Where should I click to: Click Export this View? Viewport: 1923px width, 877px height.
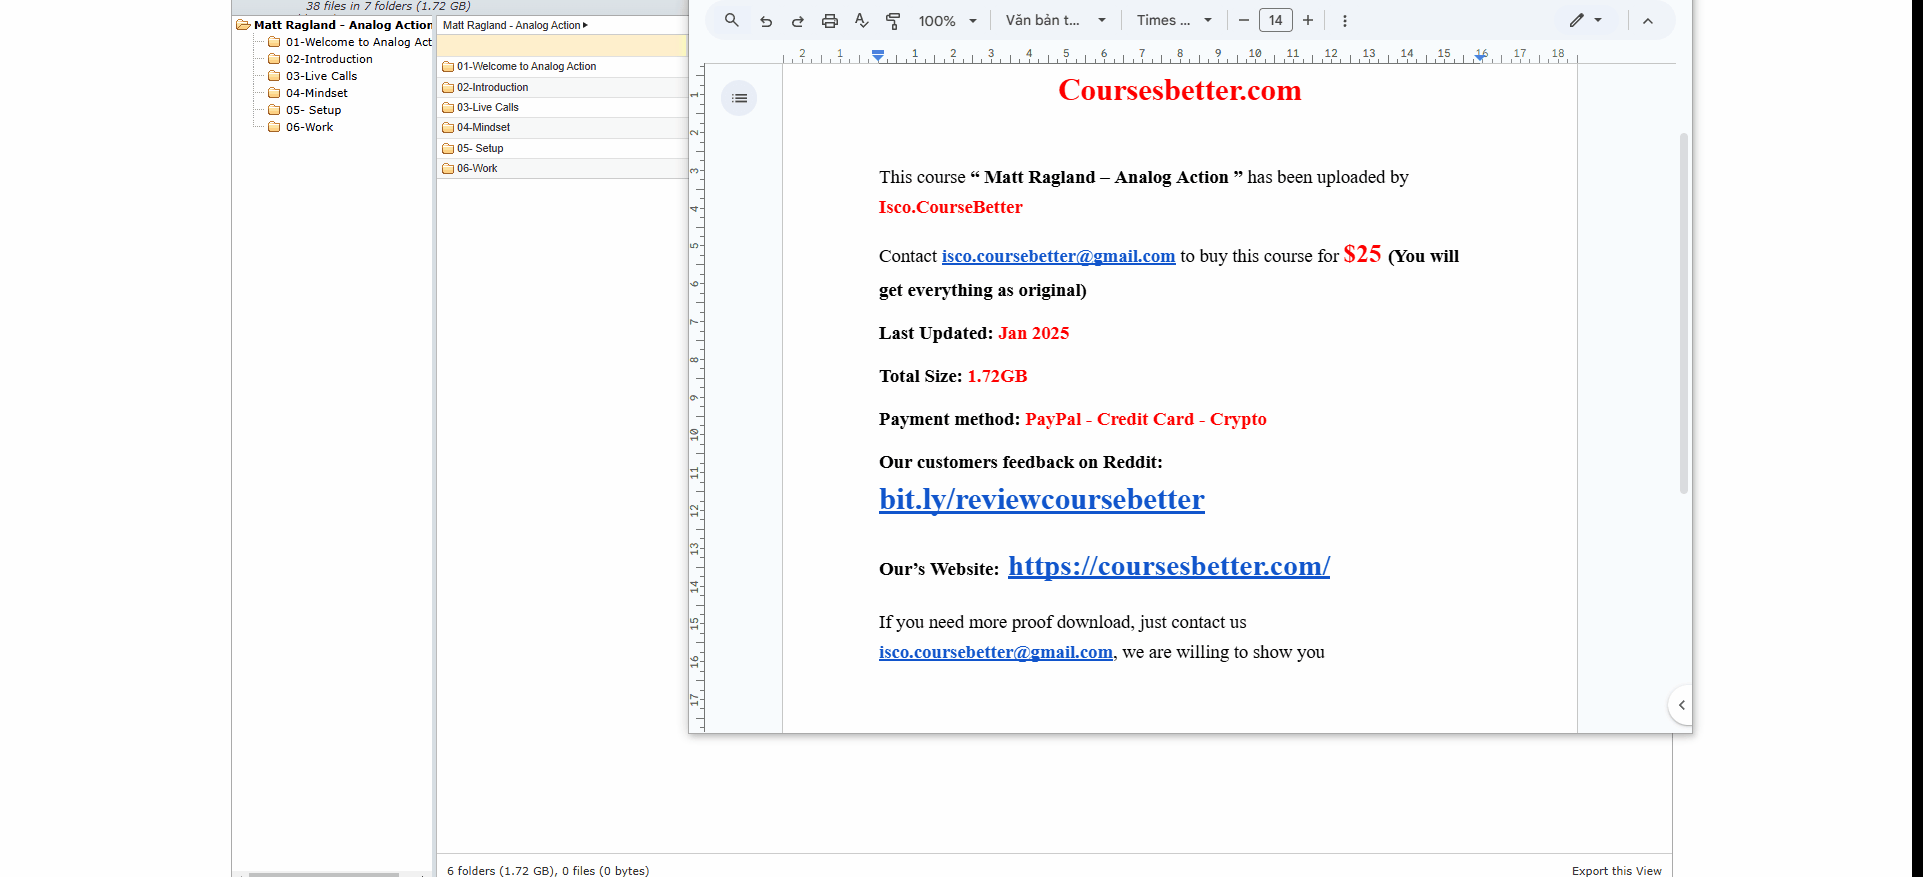[x=1616, y=870]
